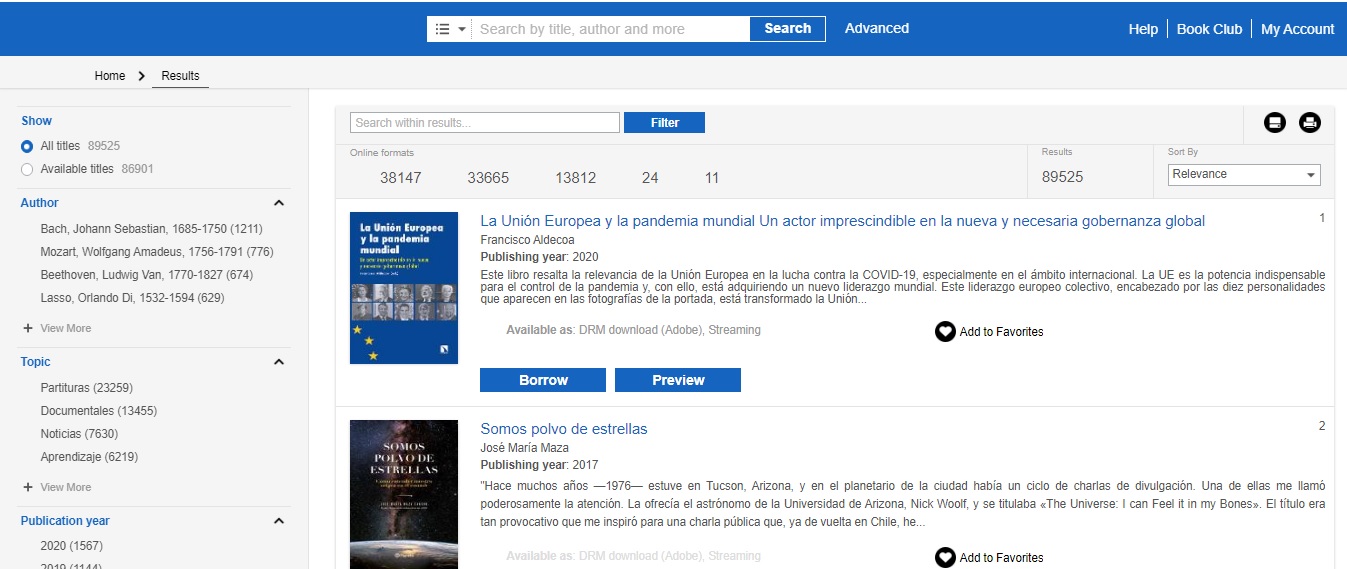Open Advanced search link

click(877, 28)
